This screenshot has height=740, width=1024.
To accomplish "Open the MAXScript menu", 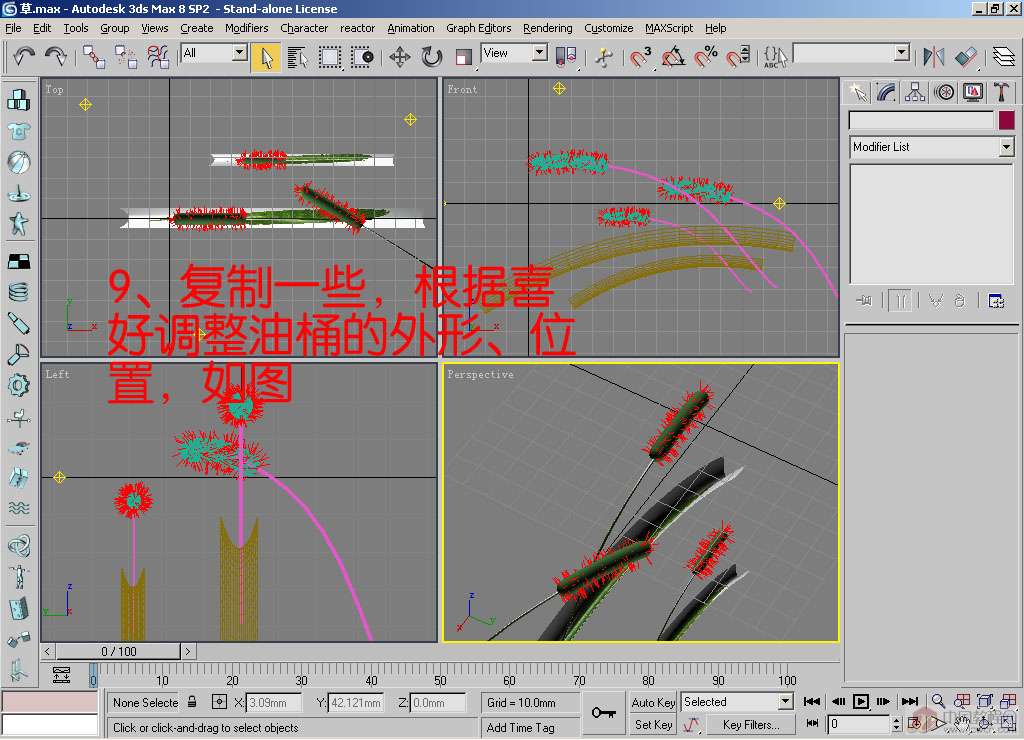I will (669, 28).
